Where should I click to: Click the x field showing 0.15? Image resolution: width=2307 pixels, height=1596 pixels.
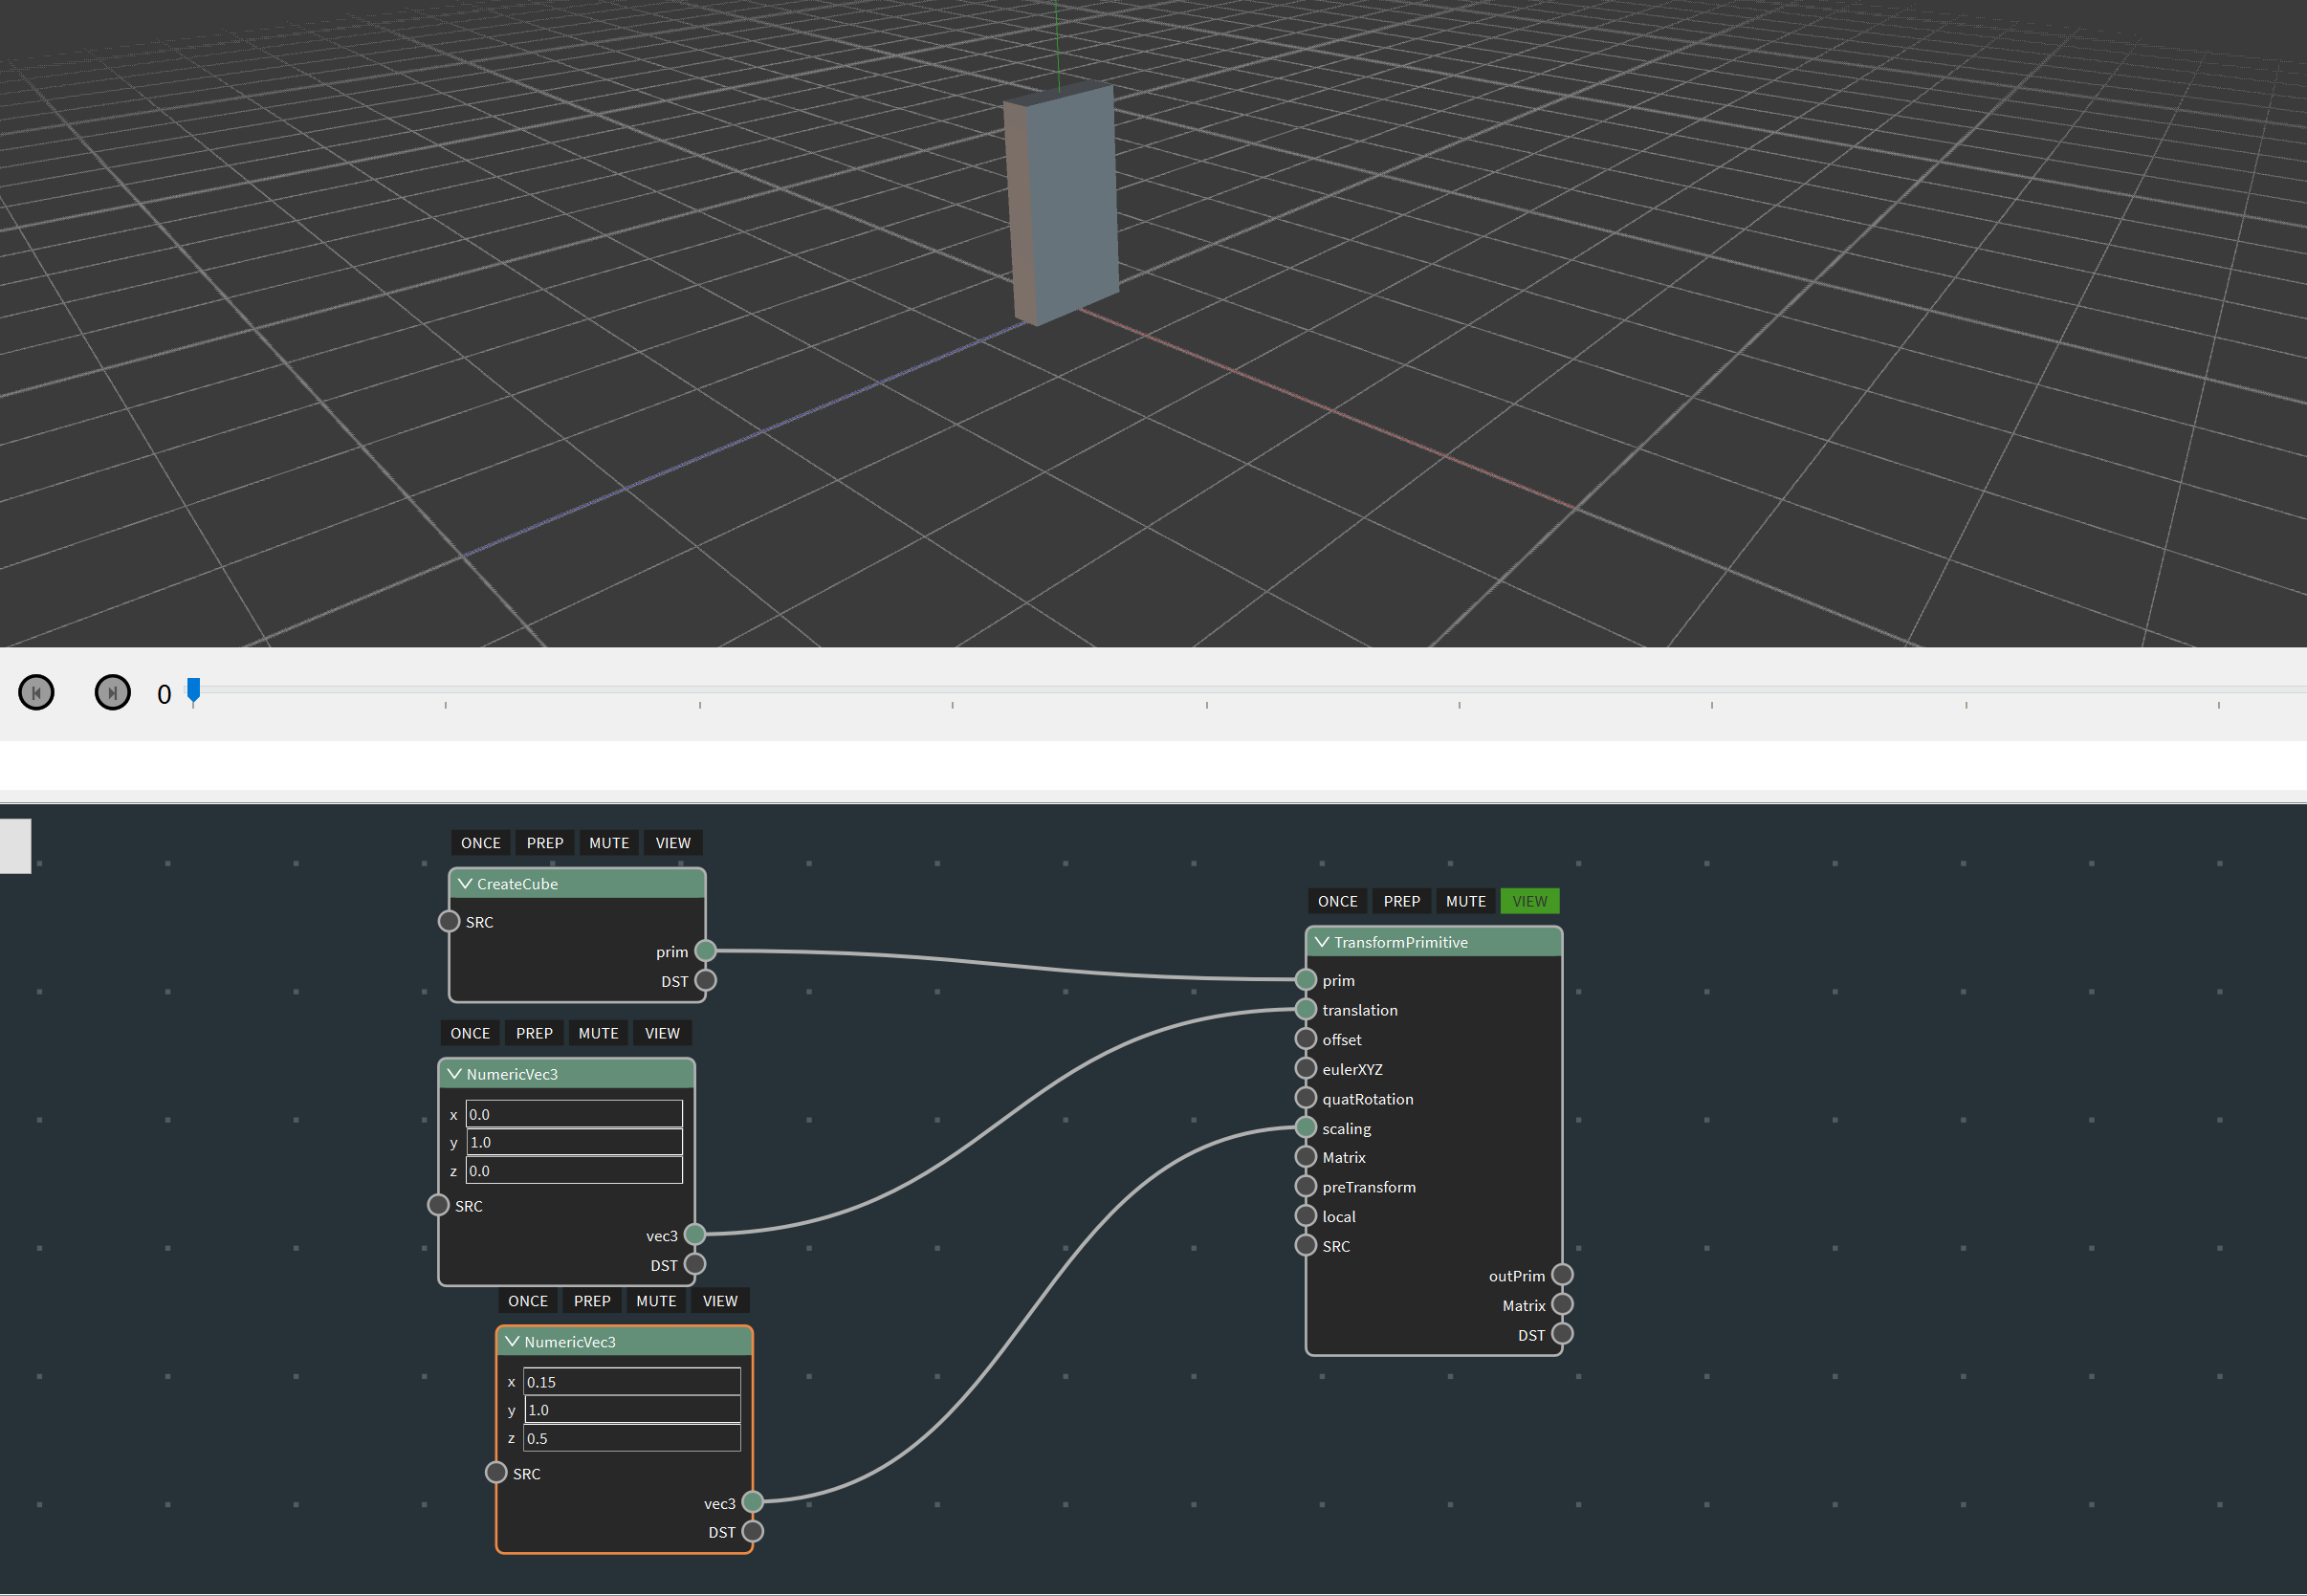click(632, 1382)
